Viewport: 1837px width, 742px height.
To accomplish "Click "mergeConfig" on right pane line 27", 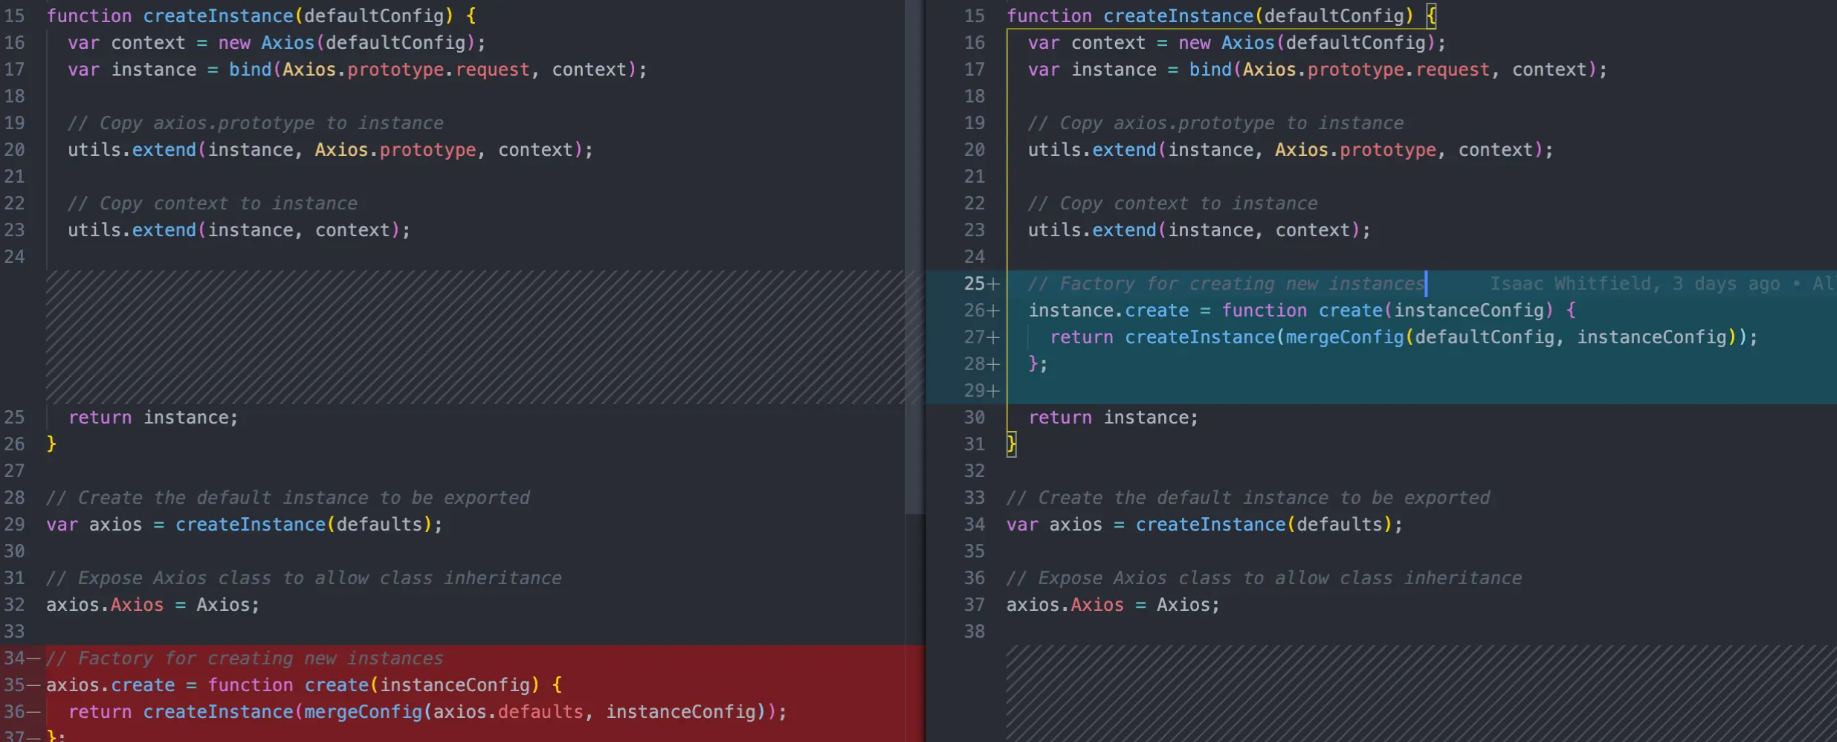I will coord(1344,338).
